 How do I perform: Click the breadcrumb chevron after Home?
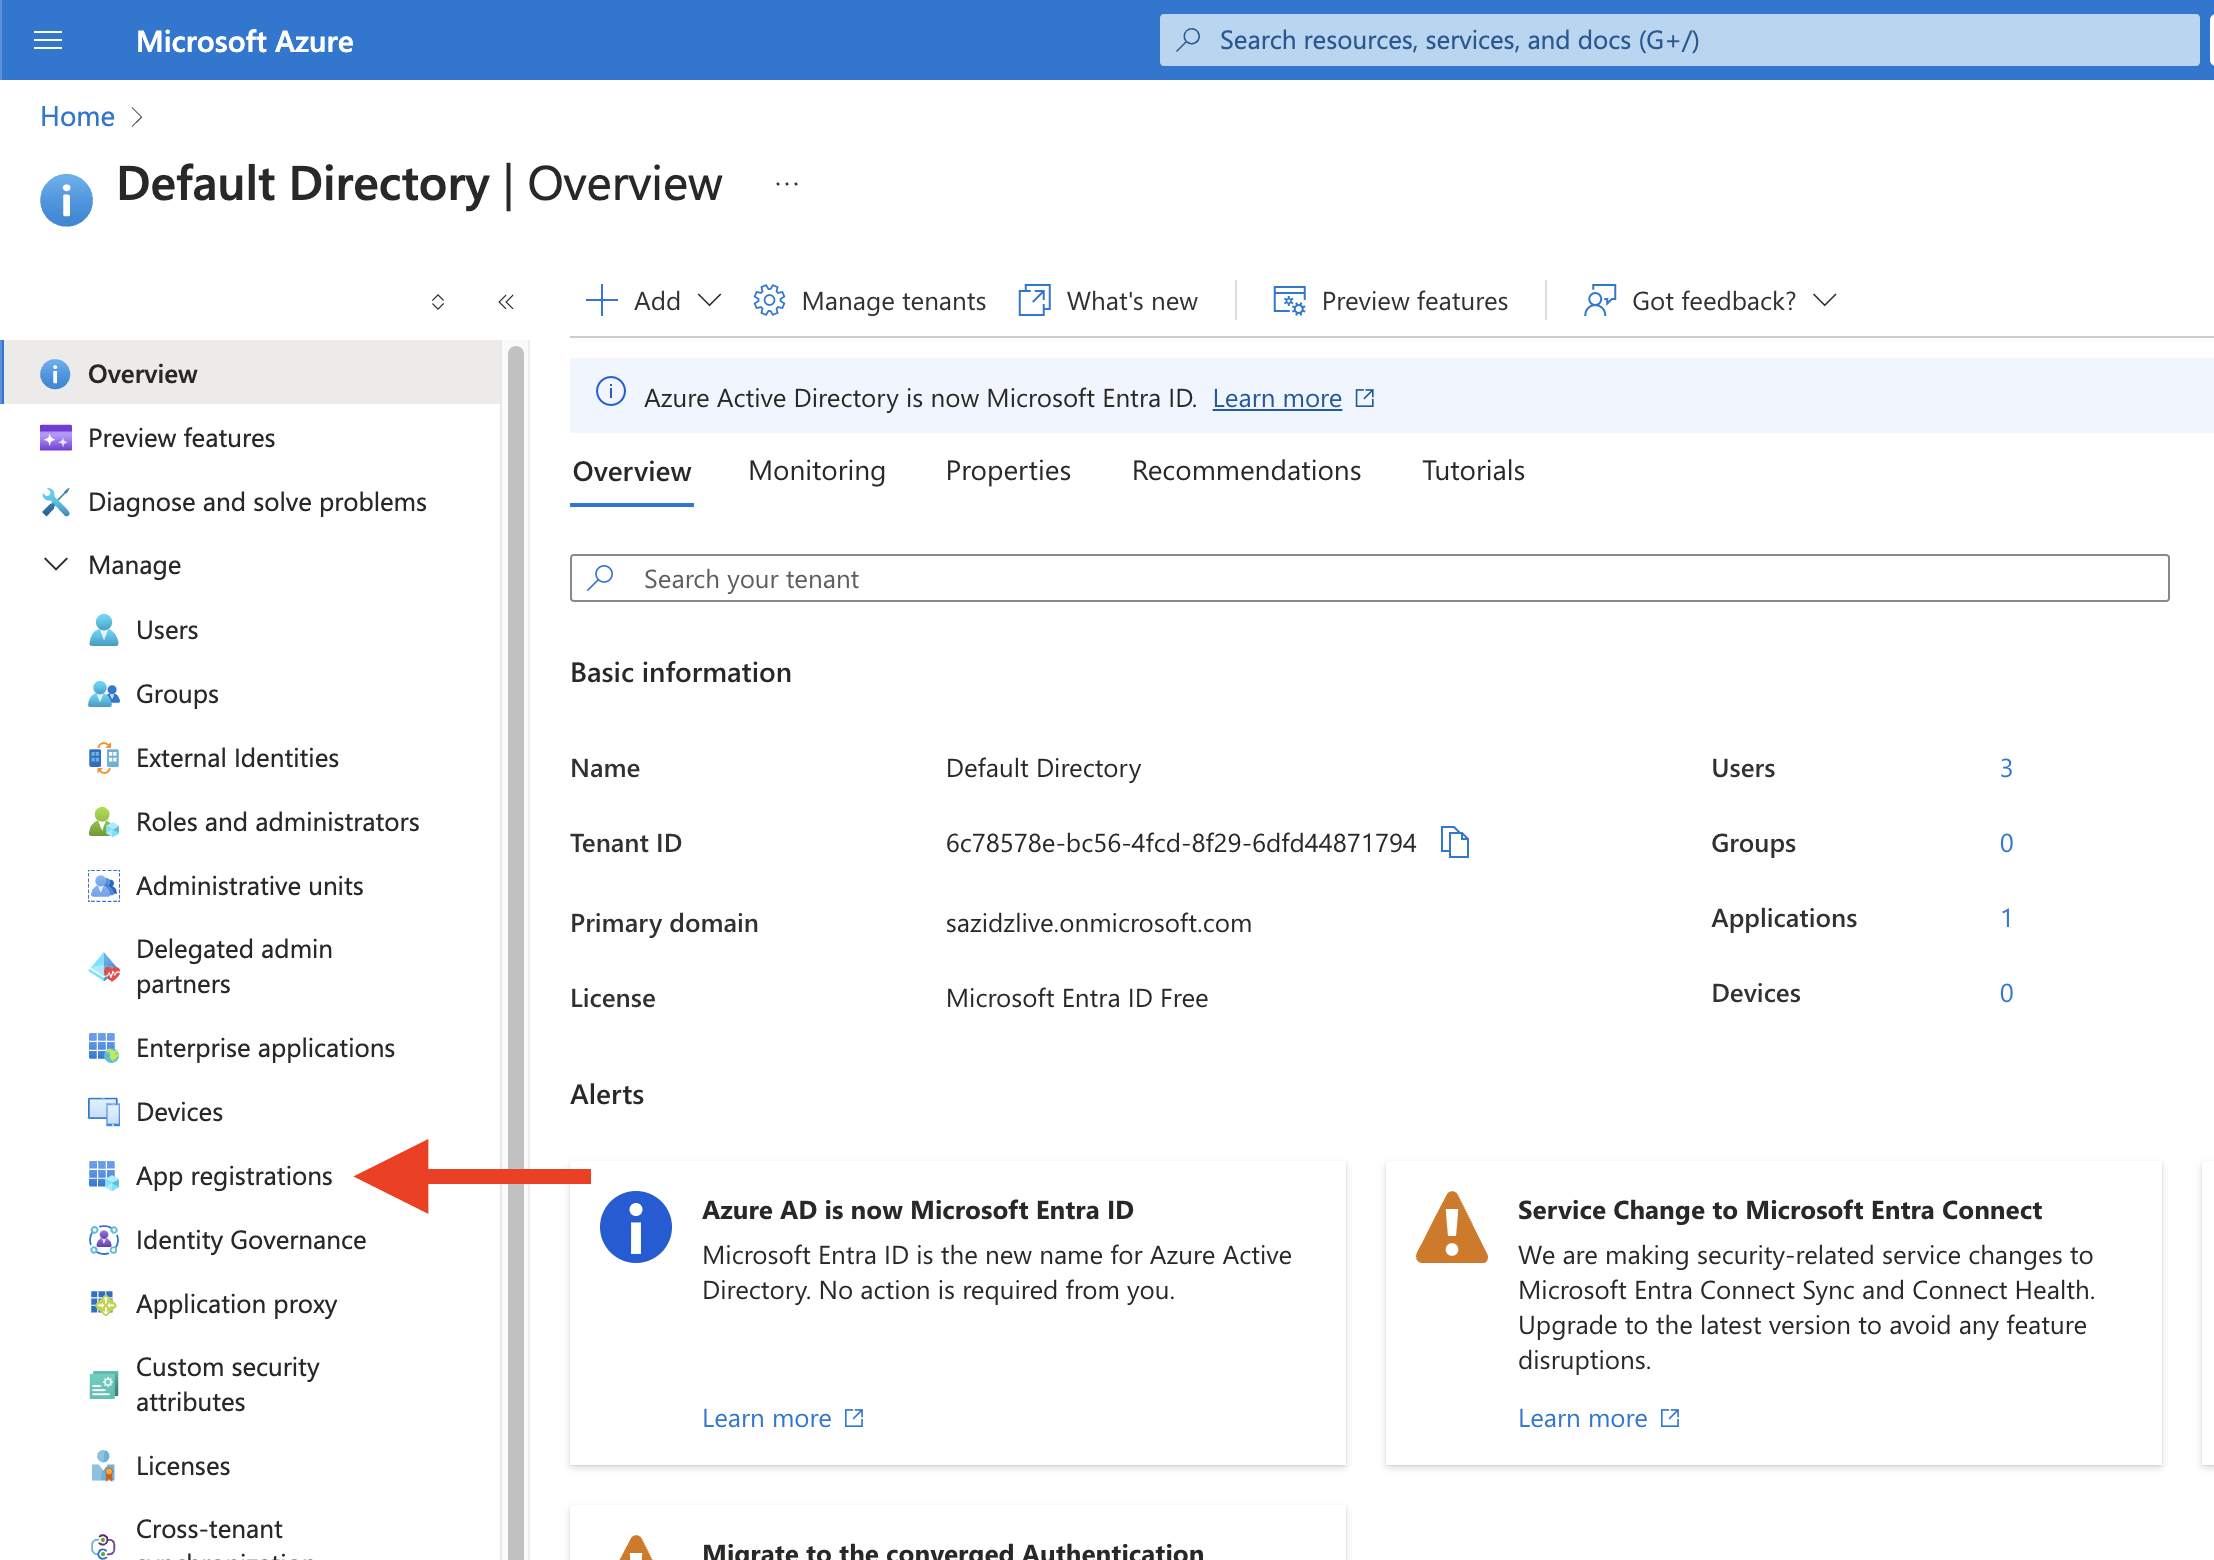coord(137,117)
